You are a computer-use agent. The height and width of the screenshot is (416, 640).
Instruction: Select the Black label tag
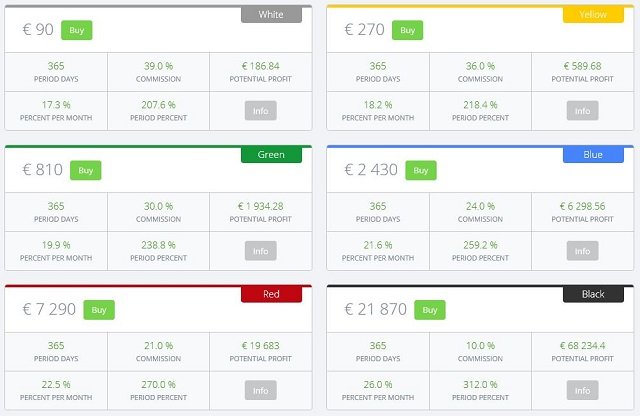pos(593,294)
